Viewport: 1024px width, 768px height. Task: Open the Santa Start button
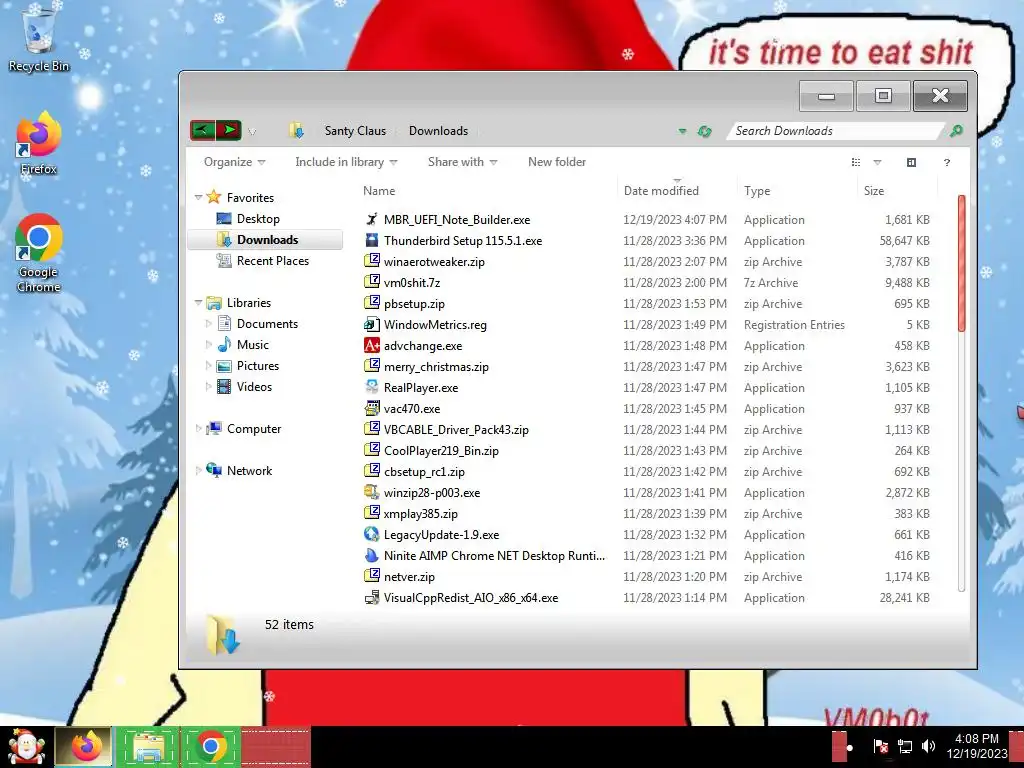[26, 747]
